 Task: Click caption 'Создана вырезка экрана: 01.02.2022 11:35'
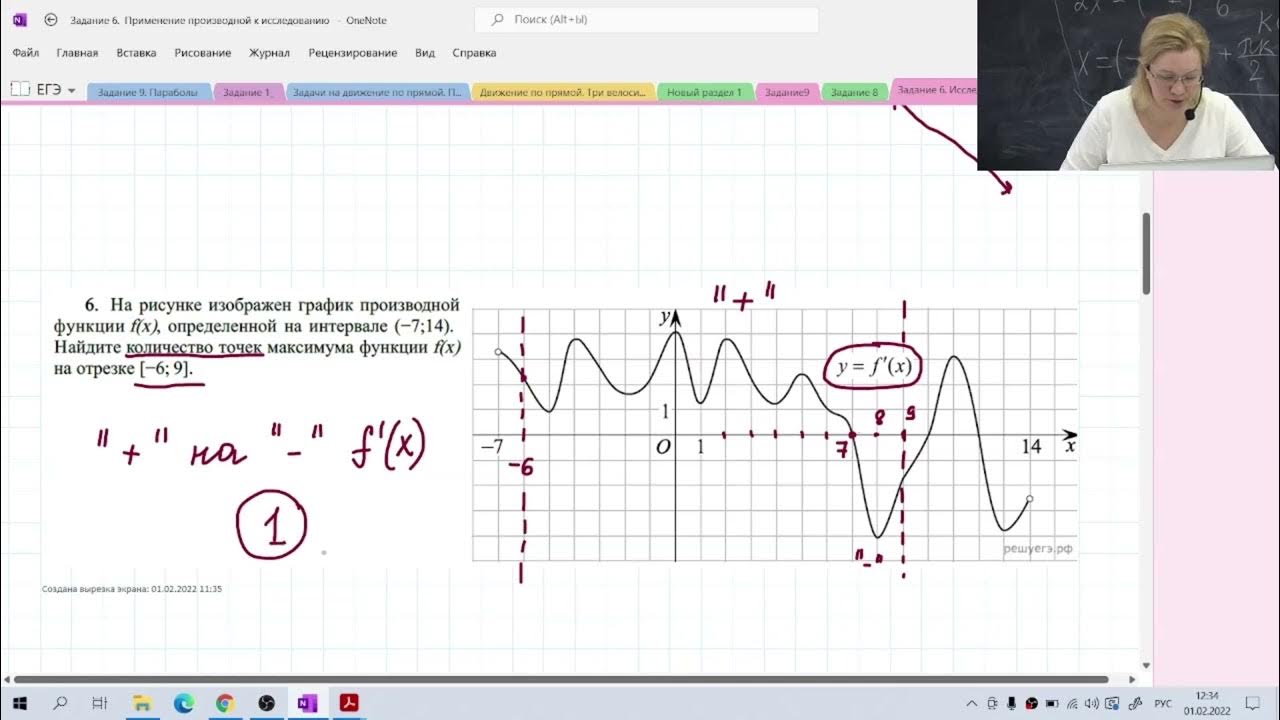pyautogui.click(x=132, y=589)
